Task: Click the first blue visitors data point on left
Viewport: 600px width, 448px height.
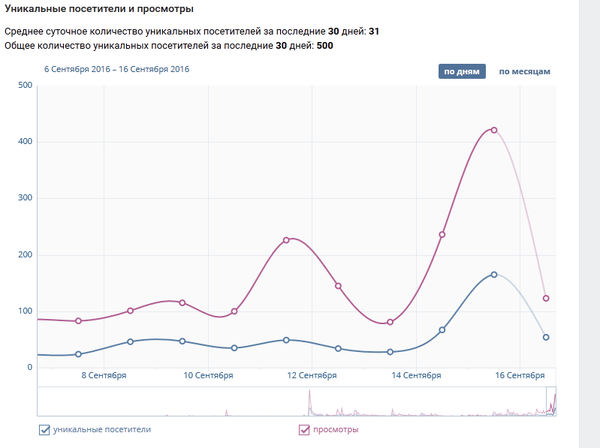Action: [x=78, y=354]
